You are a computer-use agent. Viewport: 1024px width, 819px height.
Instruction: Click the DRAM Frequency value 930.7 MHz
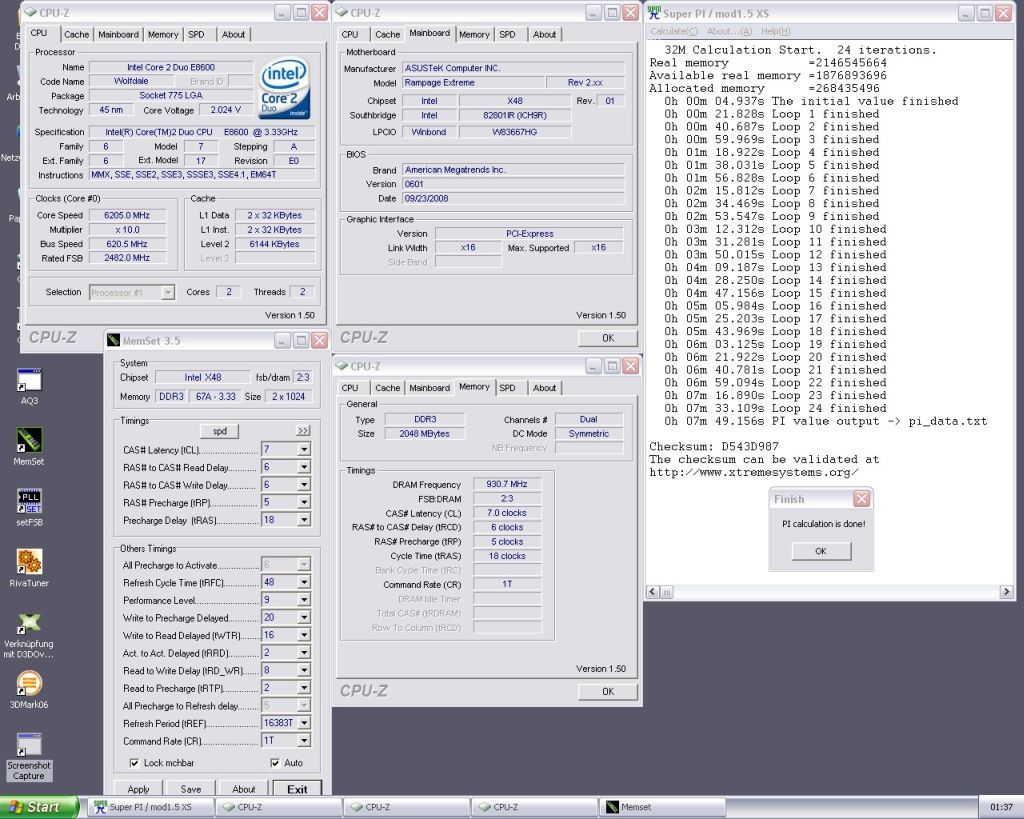pos(507,484)
